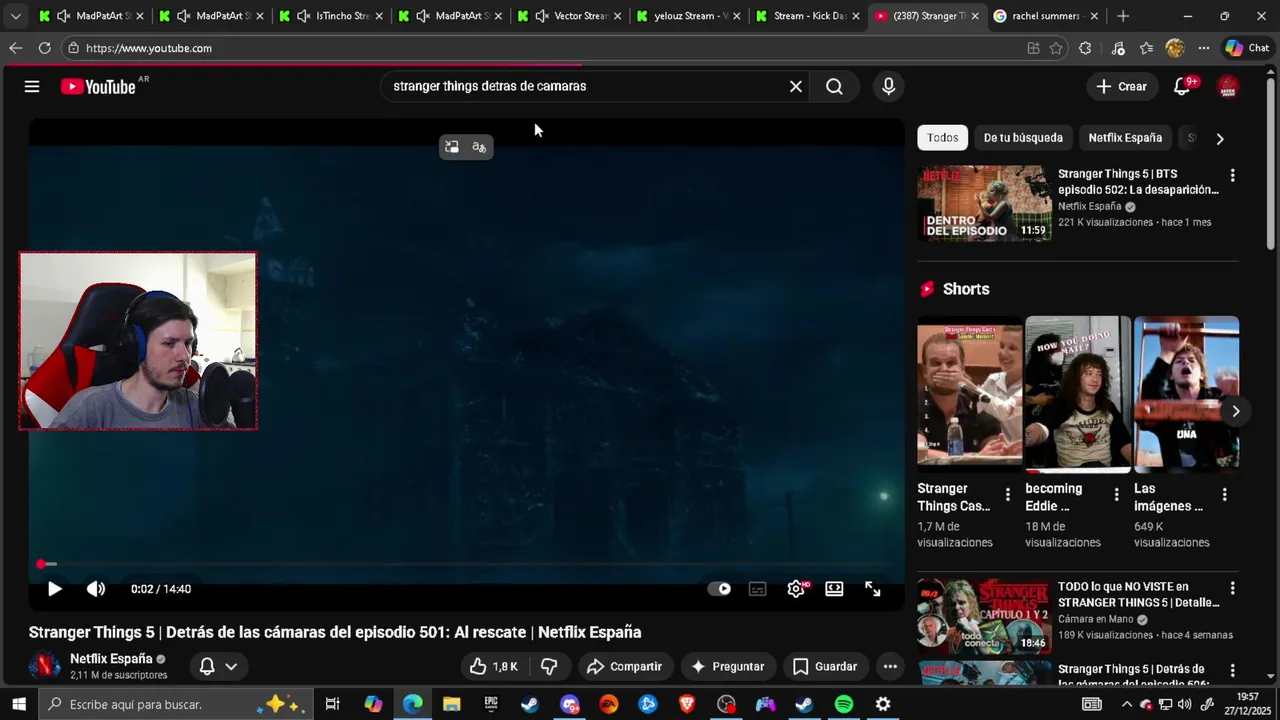Open the Windows Start menu
The width and height of the screenshot is (1280, 720).
coord(18,704)
